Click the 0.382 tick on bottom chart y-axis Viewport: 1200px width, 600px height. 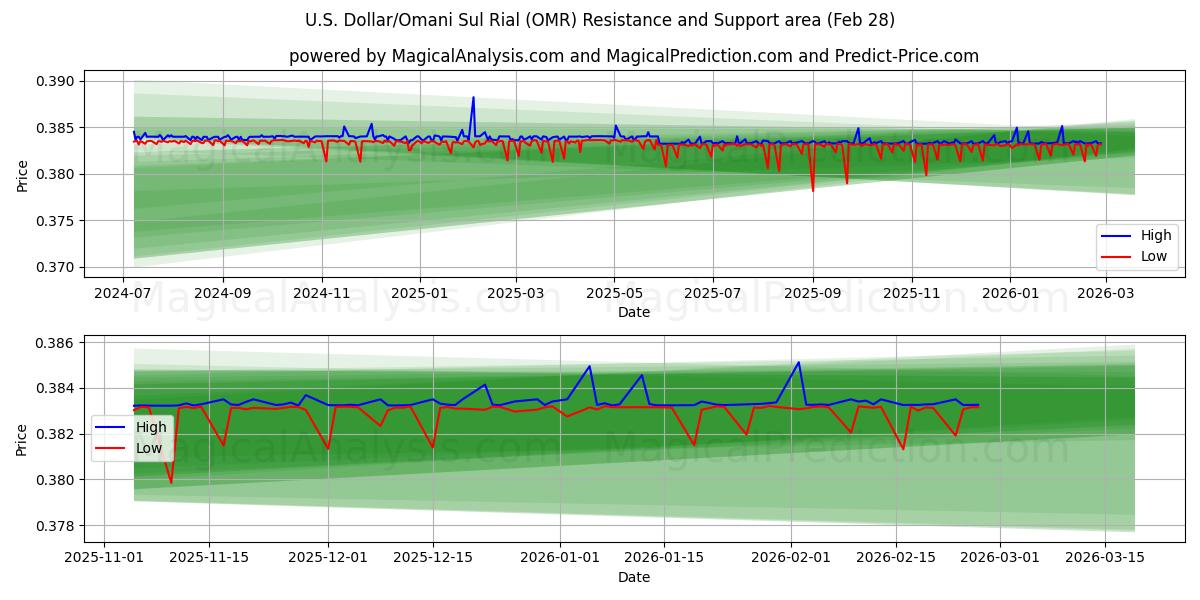pos(56,434)
